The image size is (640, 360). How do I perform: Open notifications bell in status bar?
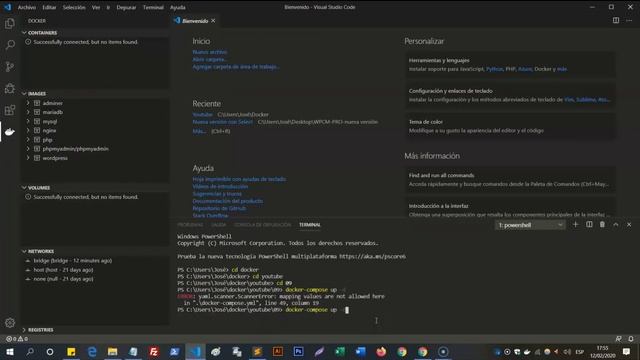(x=631, y=339)
